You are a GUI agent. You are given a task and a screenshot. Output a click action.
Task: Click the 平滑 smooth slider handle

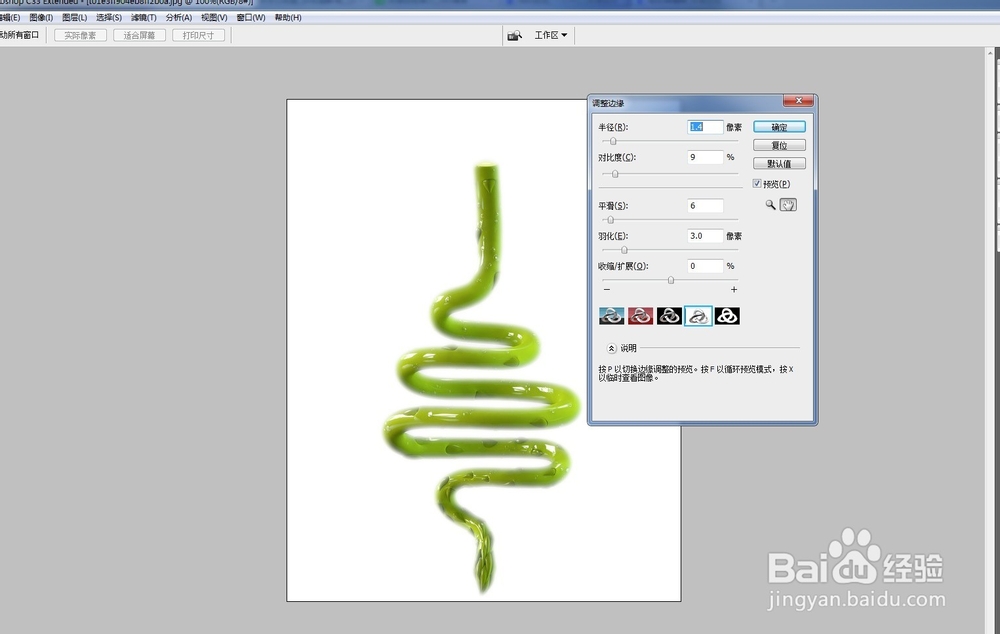coord(610,219)
